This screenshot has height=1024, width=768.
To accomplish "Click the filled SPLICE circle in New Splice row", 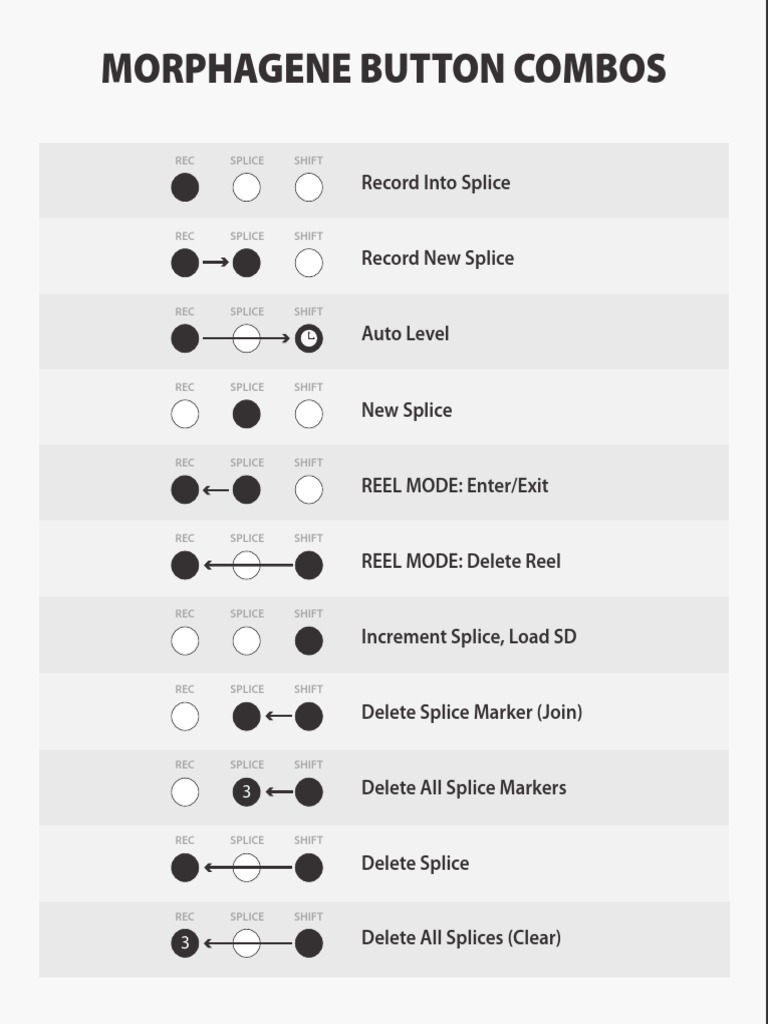I will 246,414.
